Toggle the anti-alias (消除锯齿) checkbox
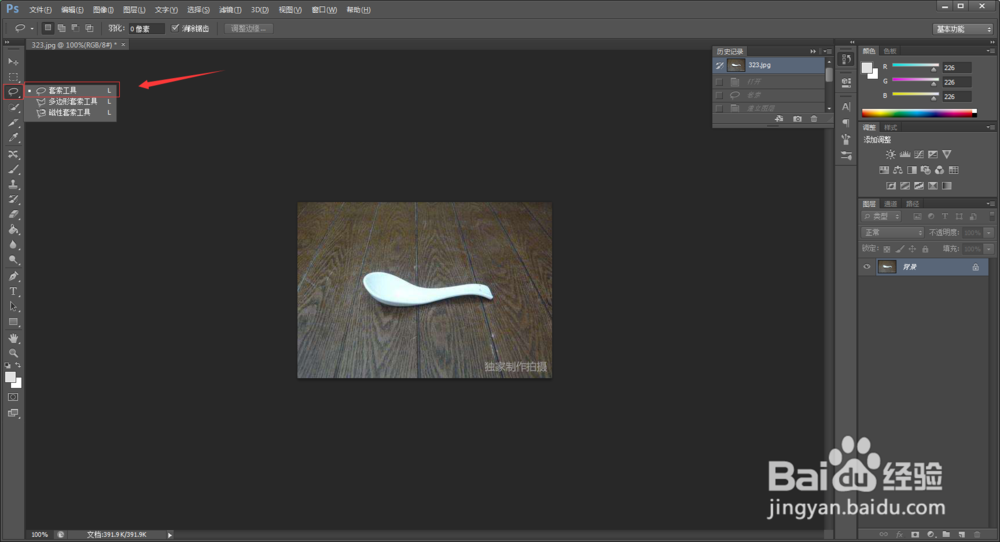Image resolution: width=1000 pixels, height=542 pixels. (x=175, y=28)
